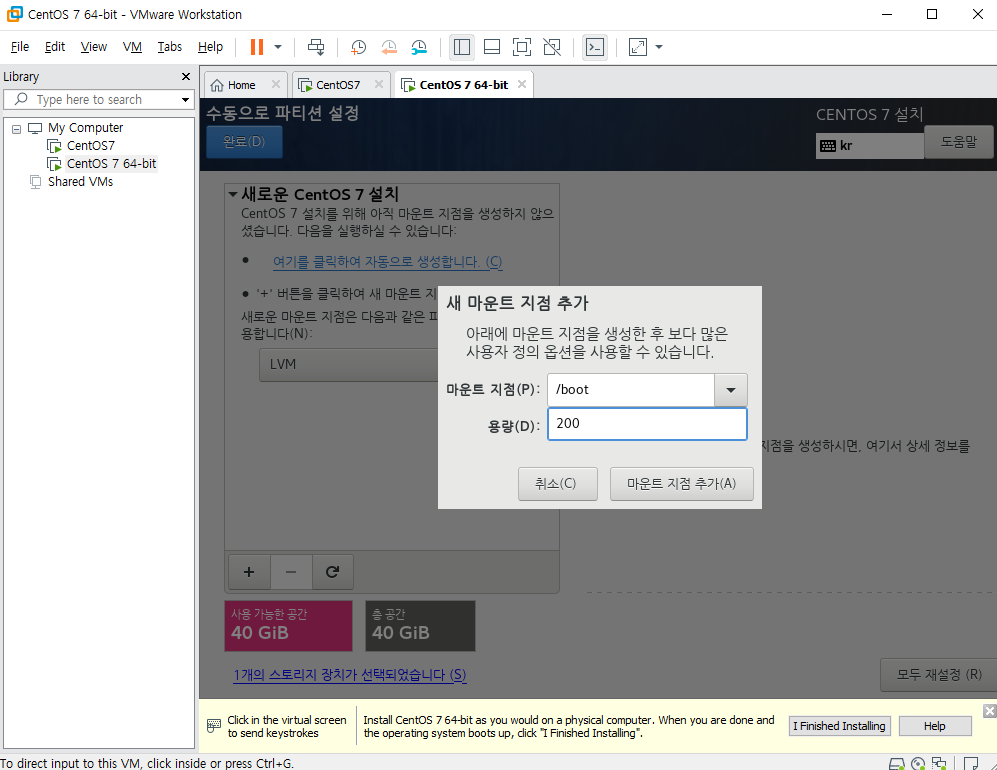Toggle the thumbnail bar view icon
Viewport: 997px width, 770px height.
pyautogui.click(x=492, y=47)
